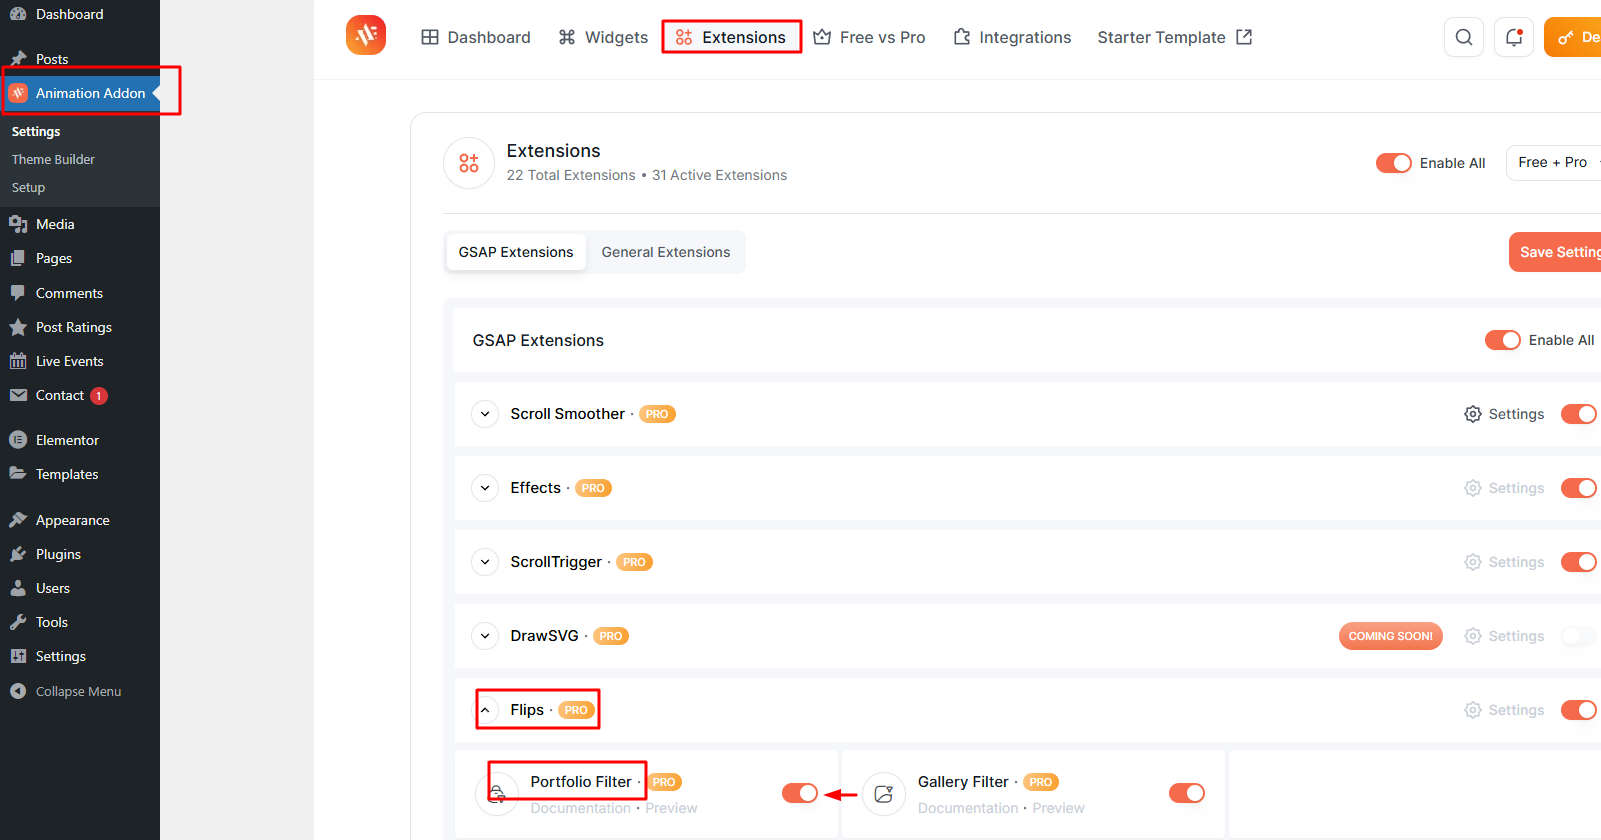This screenshot has width=1601, height=840.
Task: Click the PRO badge next to Effects
Action: tap(593, 488)
